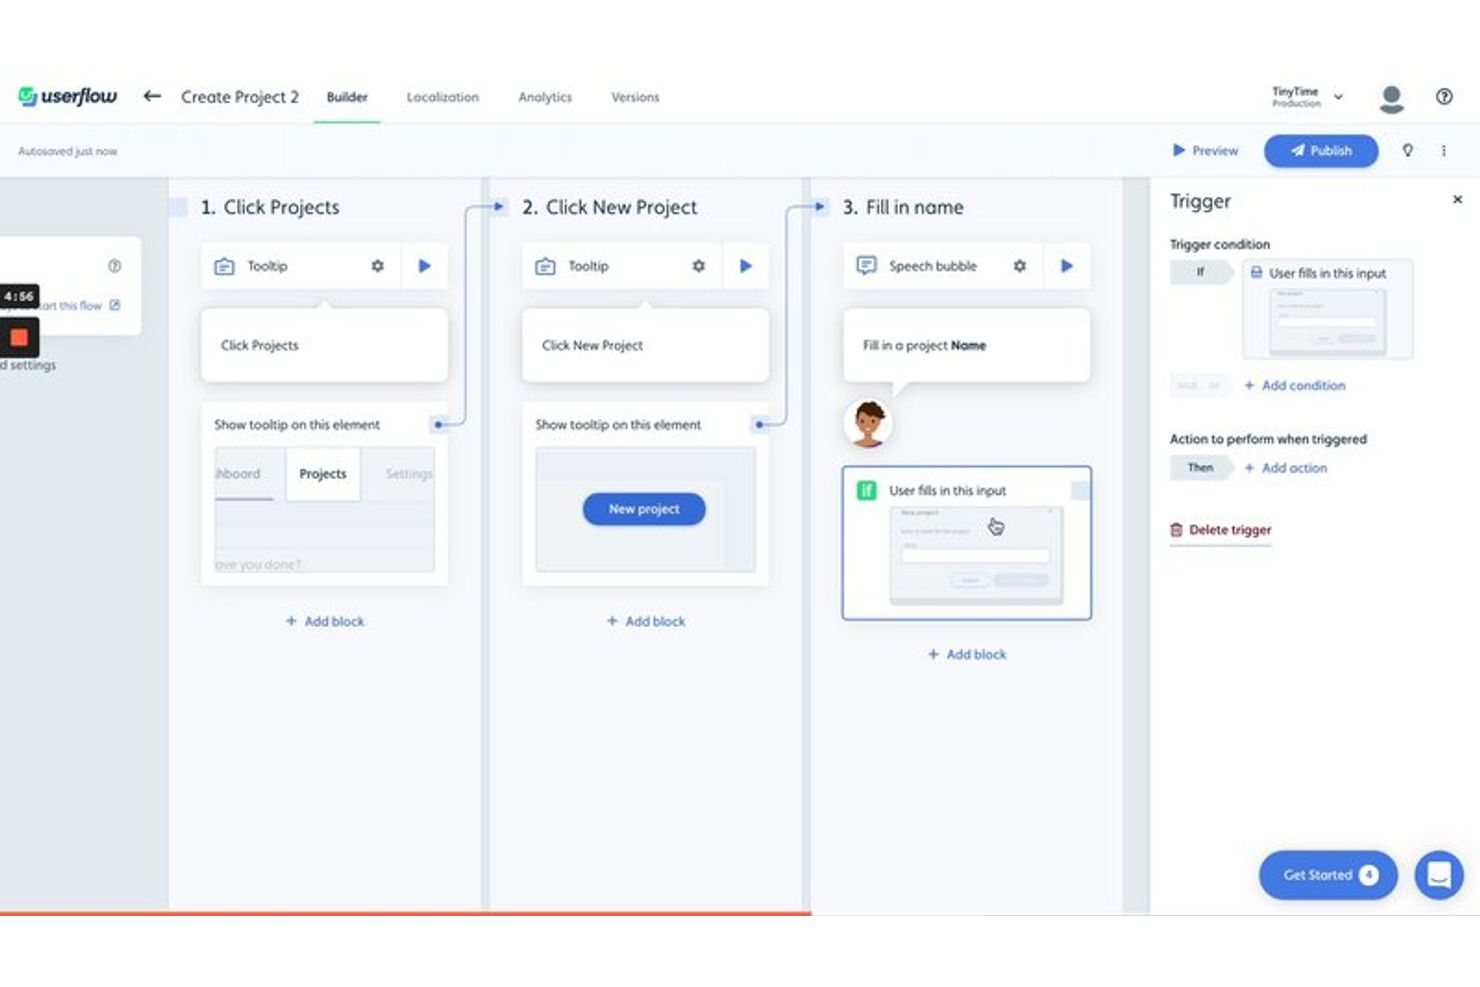Open the chat support bubble in the bottom corner
The width and height of the screenshot is (1480, 987).
point(1440,875)
